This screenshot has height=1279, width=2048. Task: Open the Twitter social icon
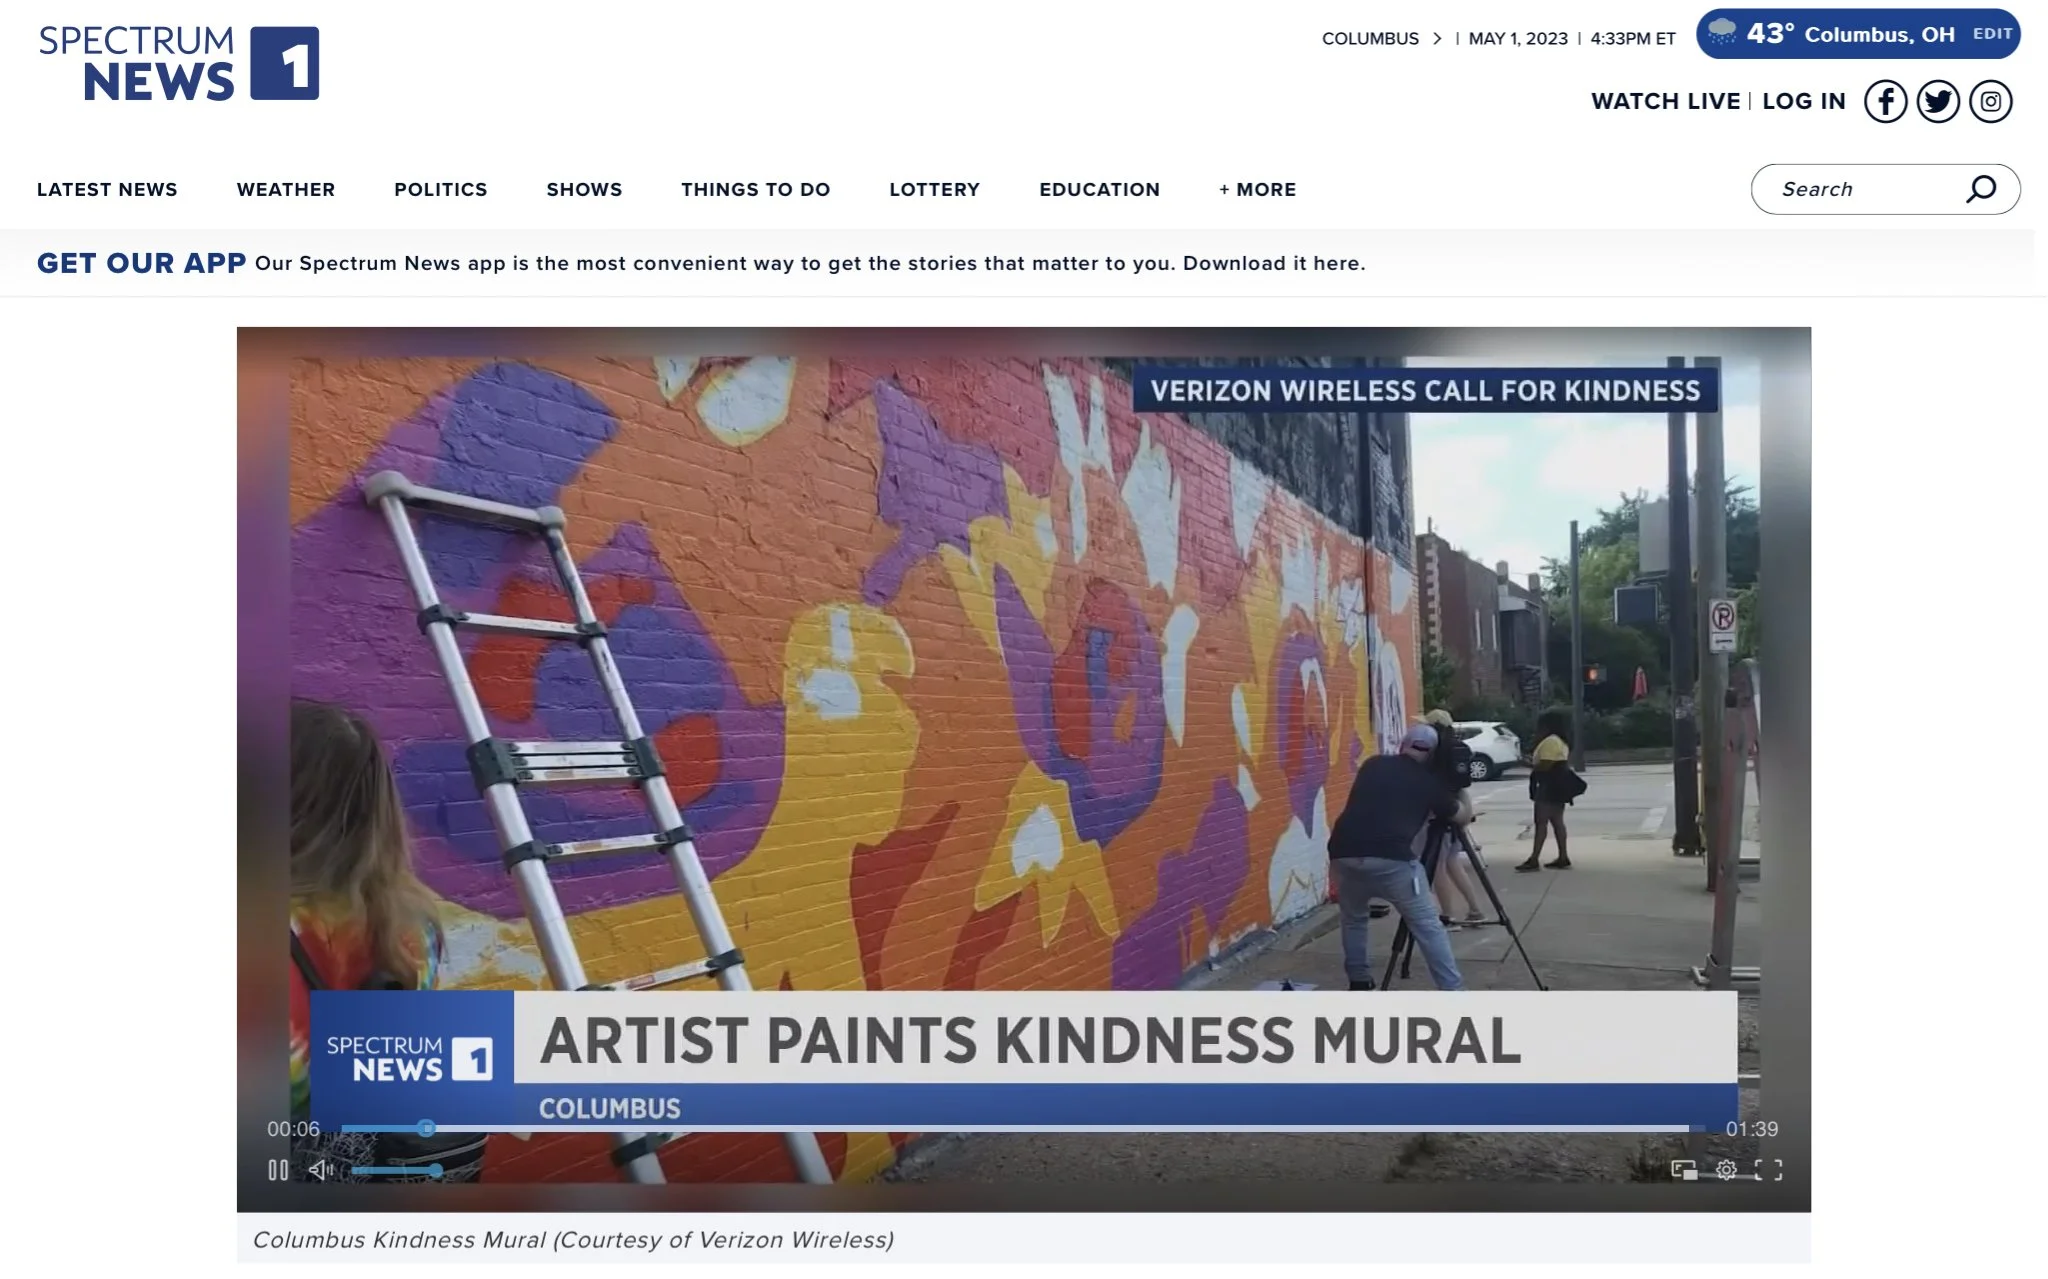point(1938,101)
